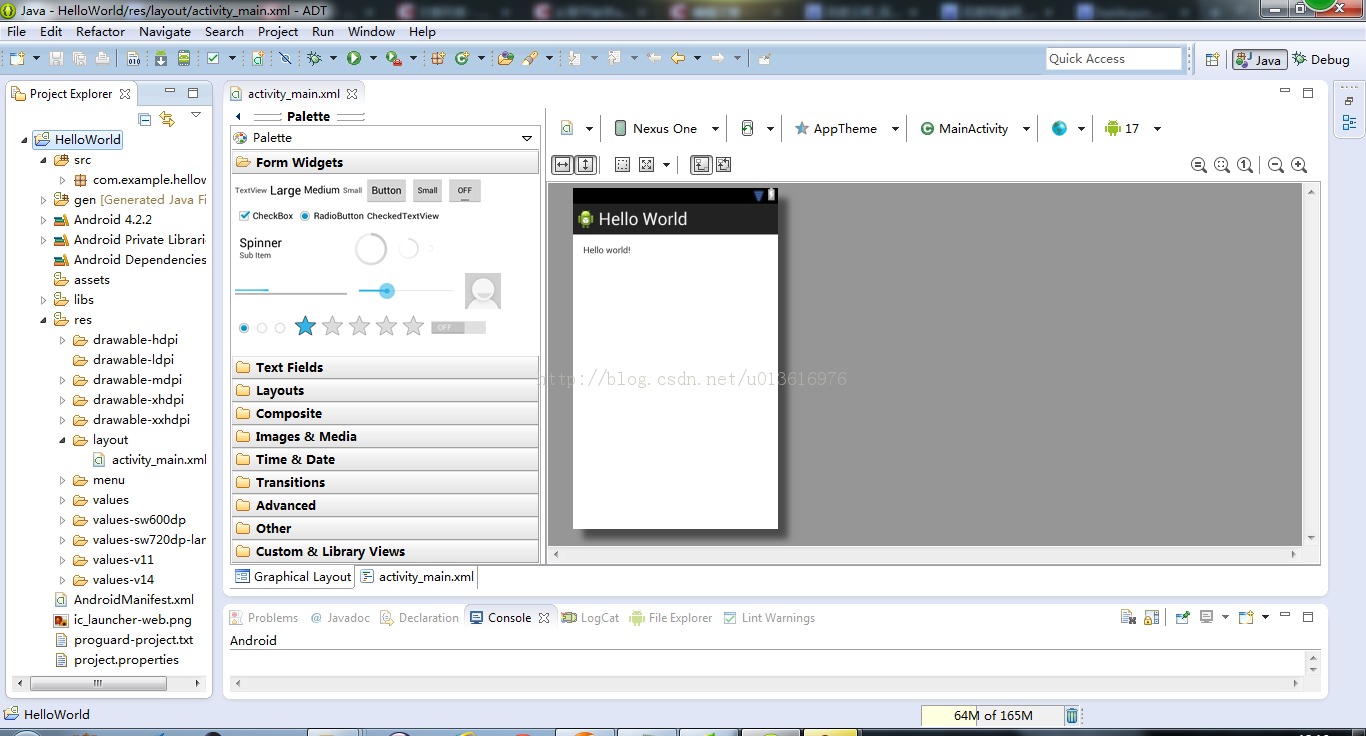Click Link with Editor arrows icon
The height and width of the screenshot is (736, 1366).
coord(167,119)
